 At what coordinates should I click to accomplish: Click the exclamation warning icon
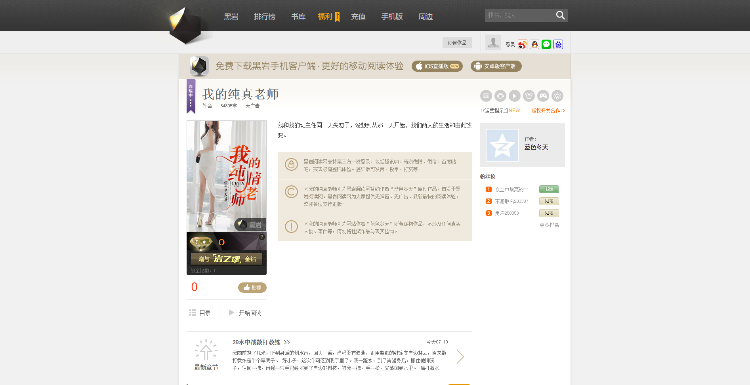[x=291, y=226]
